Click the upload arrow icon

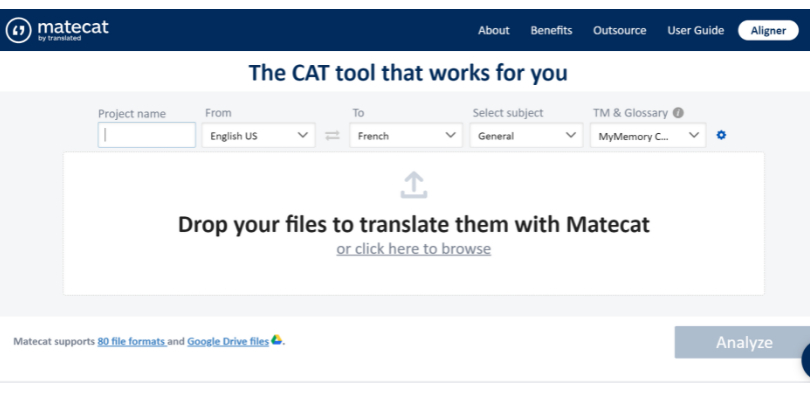(x=414, y=185)
